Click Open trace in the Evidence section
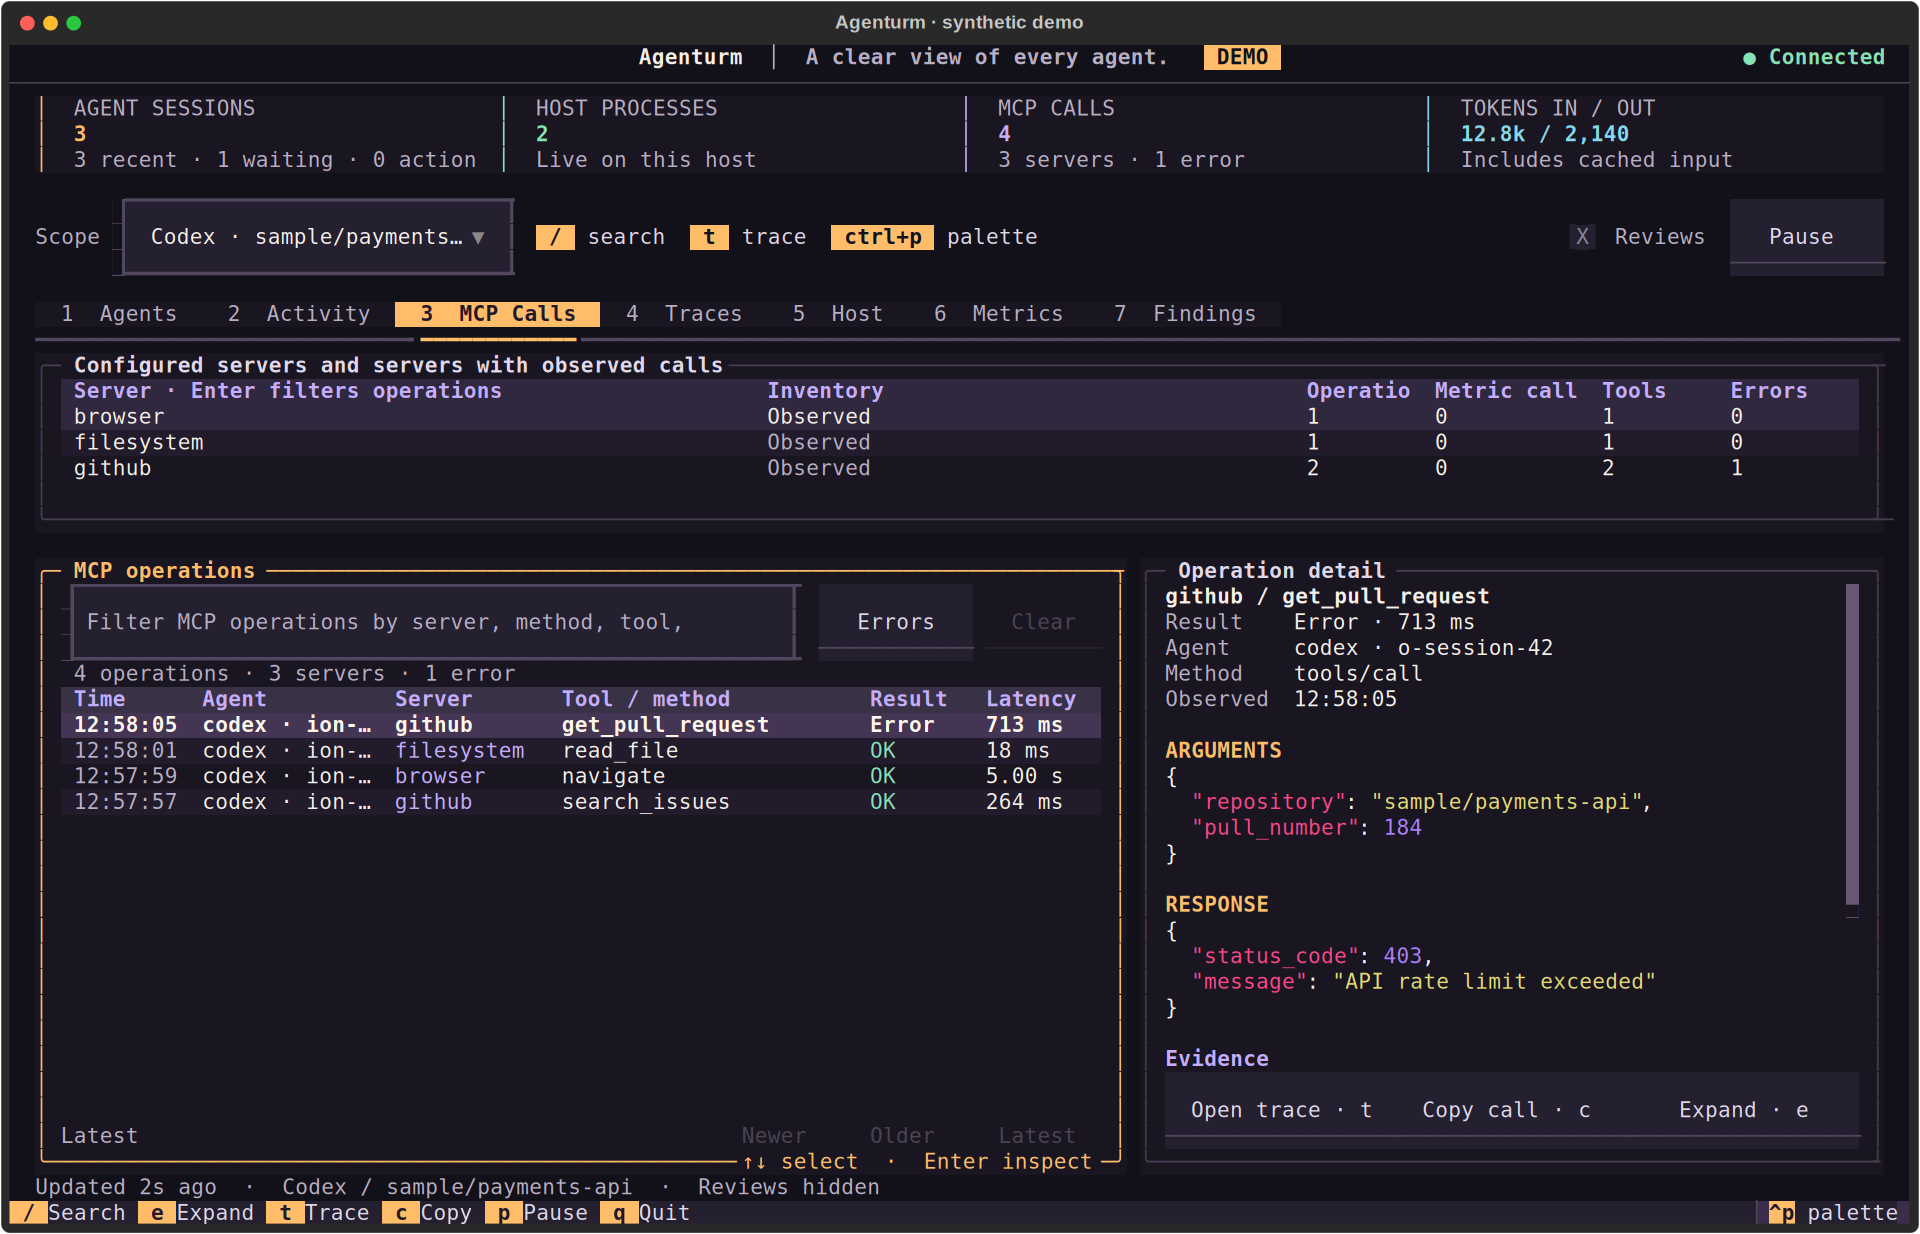 pos(1281,1110)
